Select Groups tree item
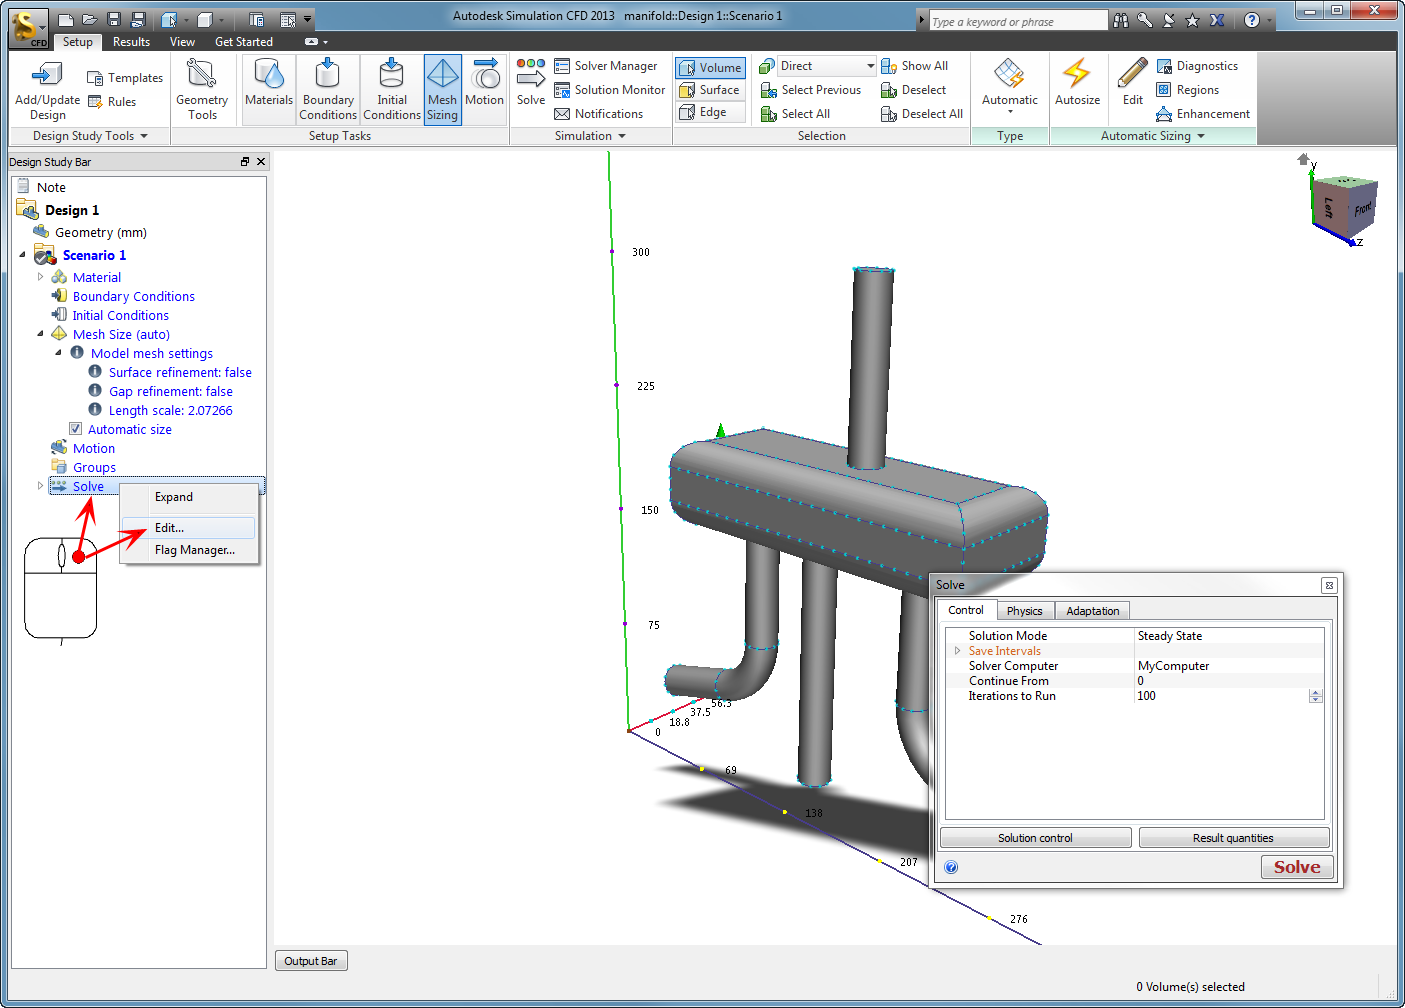This screenshot has width=1405, height=1008. 94,467
